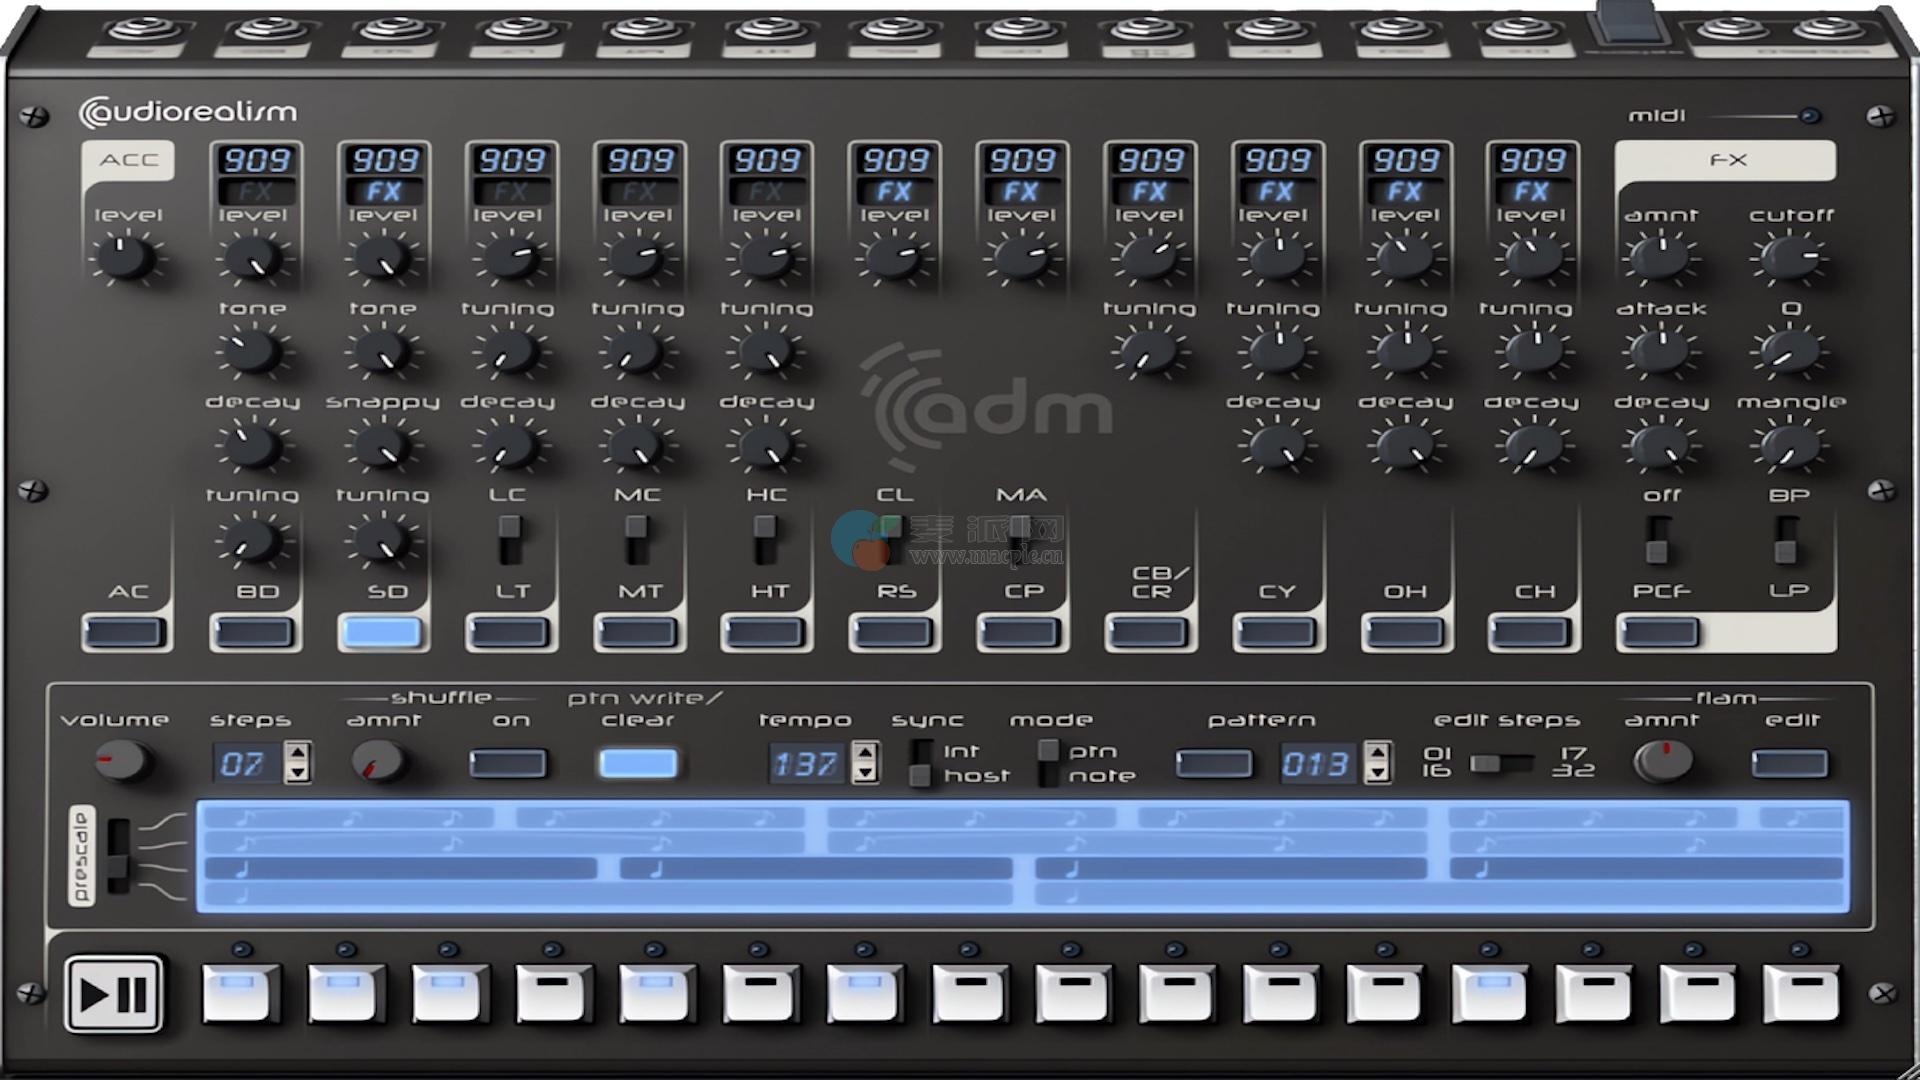
Task: Toggle the FX indicator on SD channel
Action: point(384,191)
